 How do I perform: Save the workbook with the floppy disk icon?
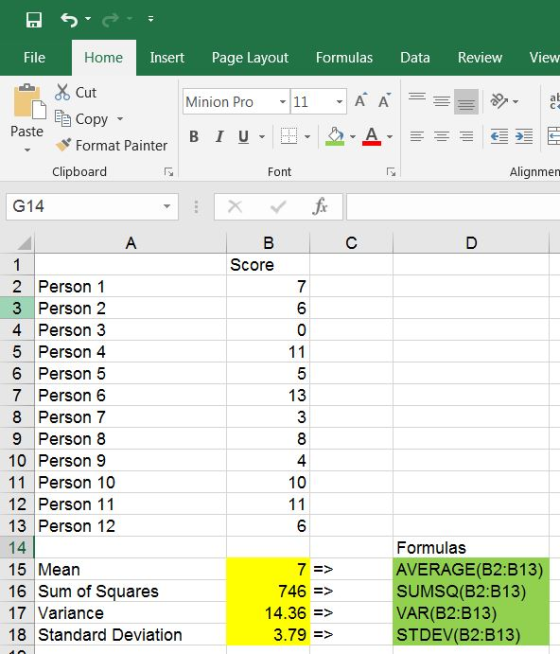[x=34, y=19]
